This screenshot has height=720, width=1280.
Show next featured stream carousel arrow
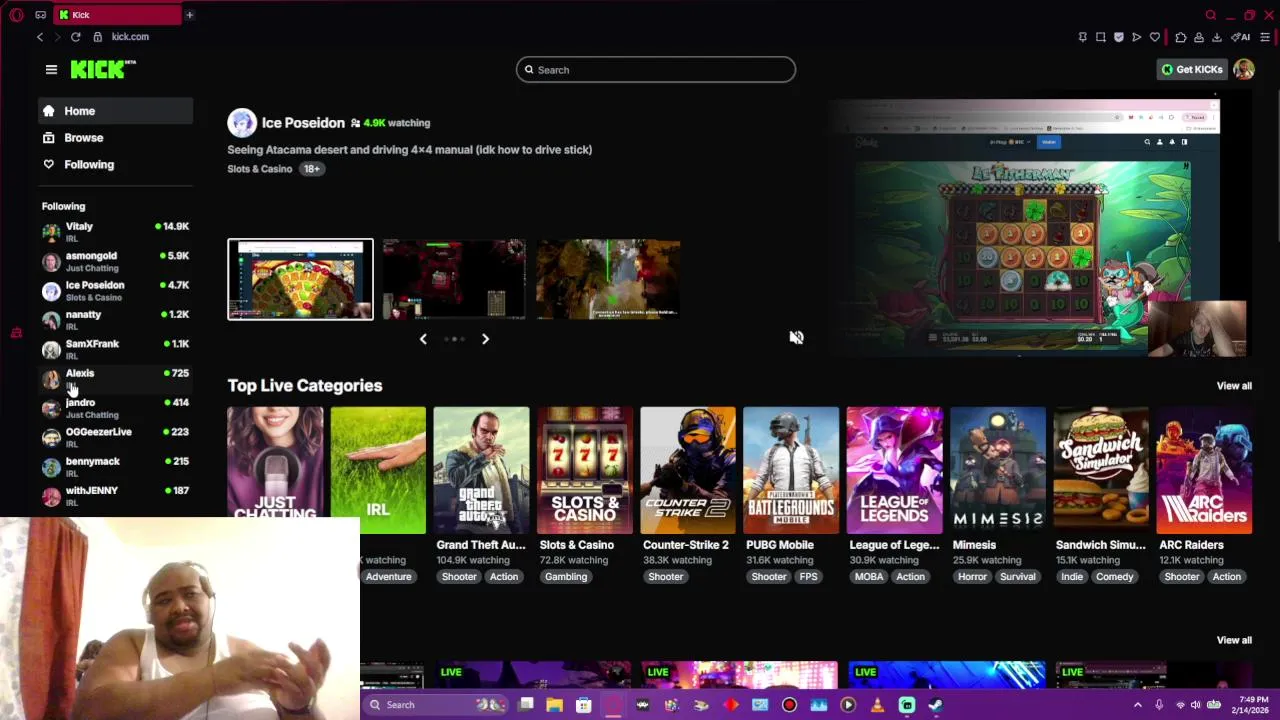click(x=485, y=339)
